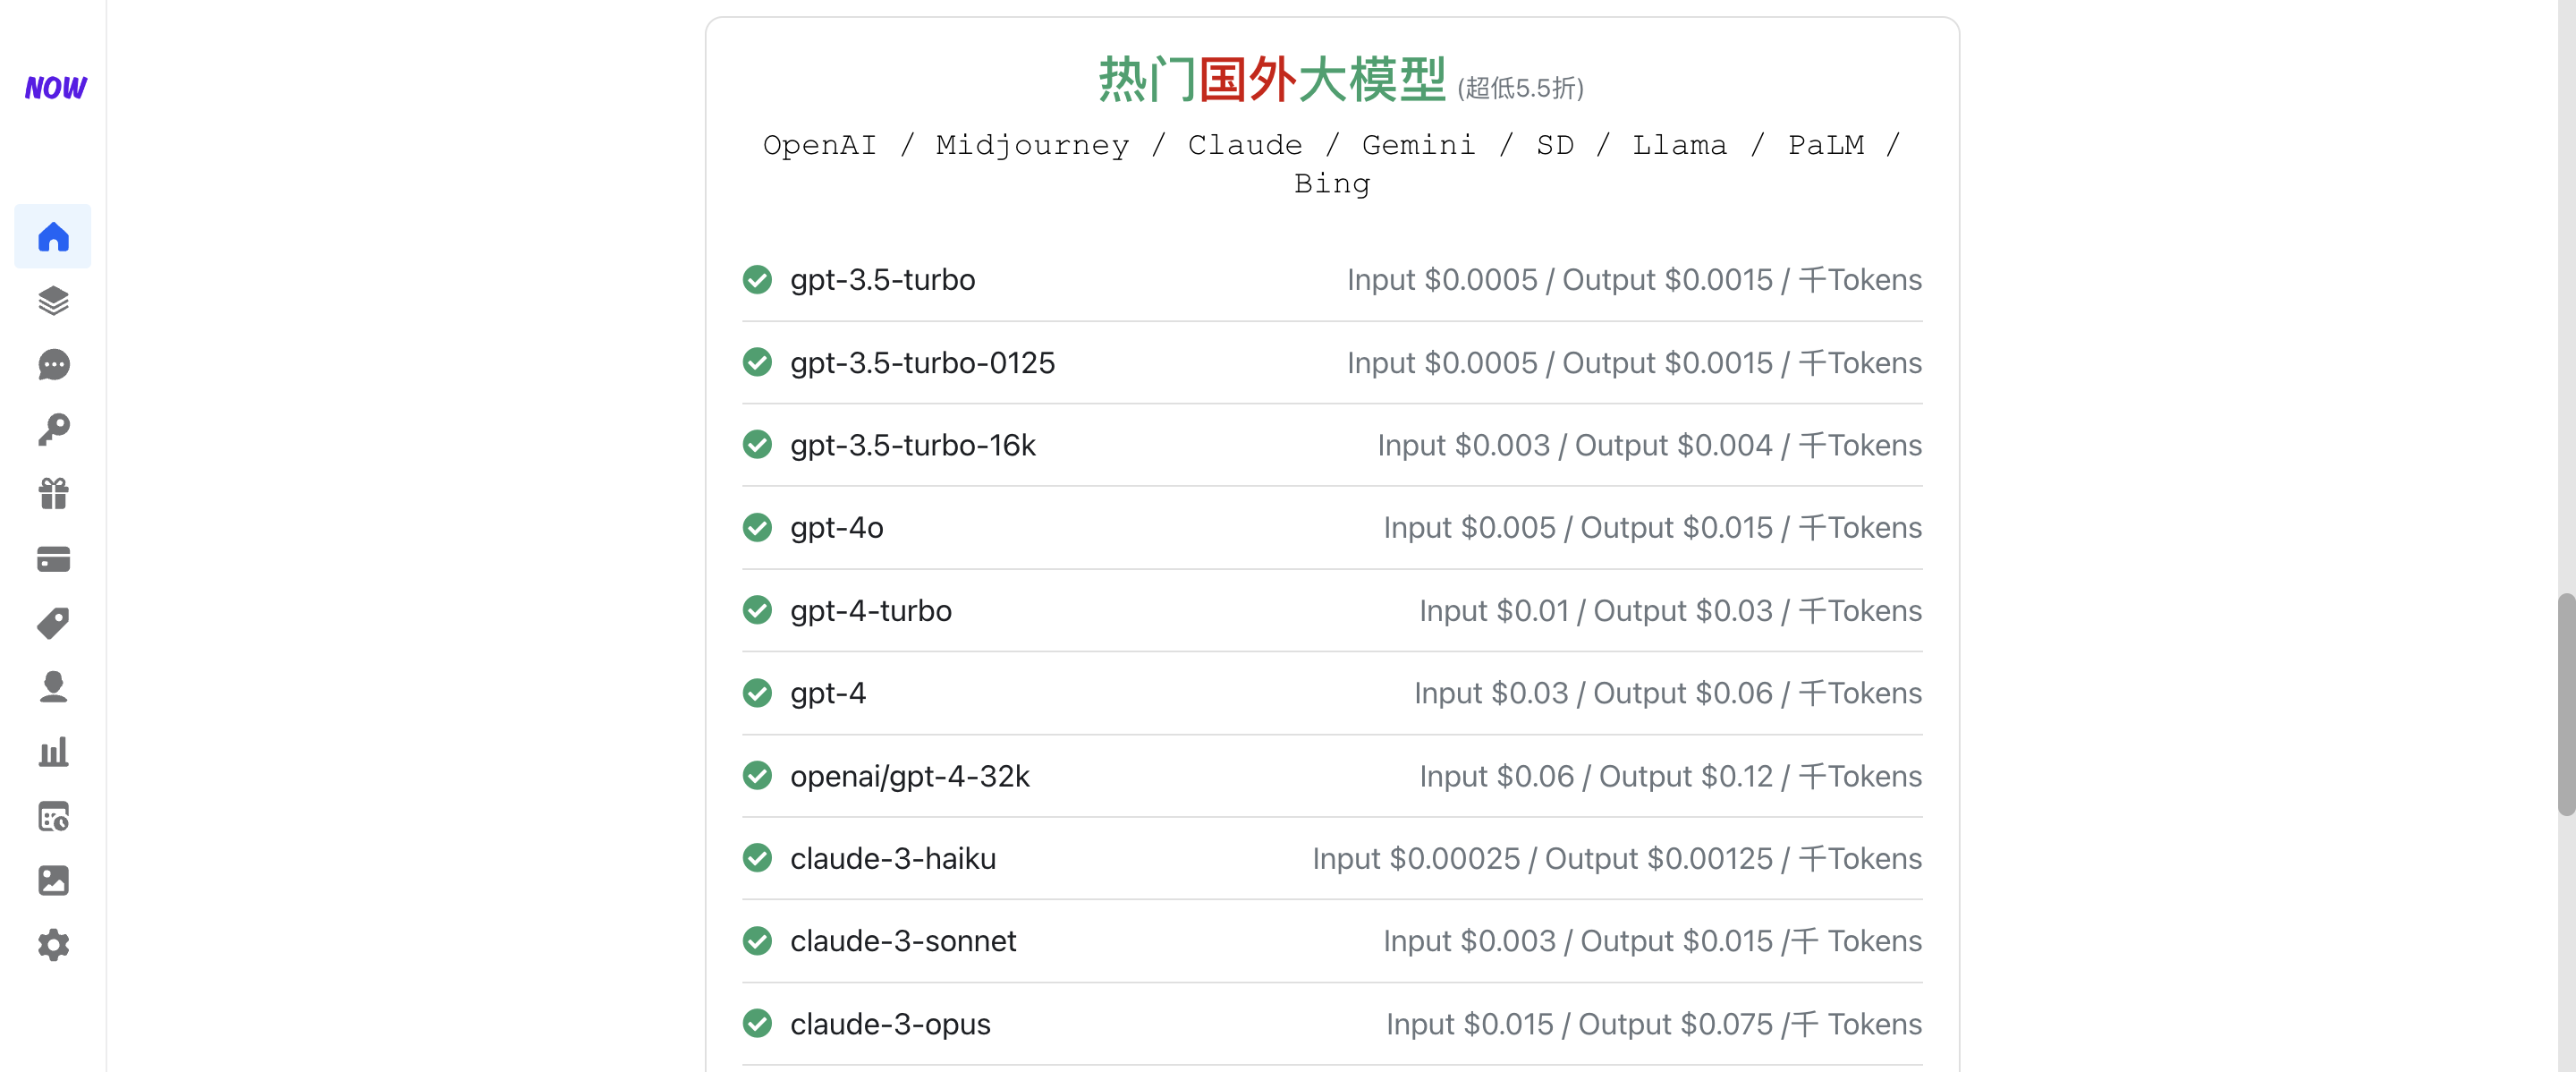
Task: Select the claude-3-opus model name
Action: [890, 1023]
